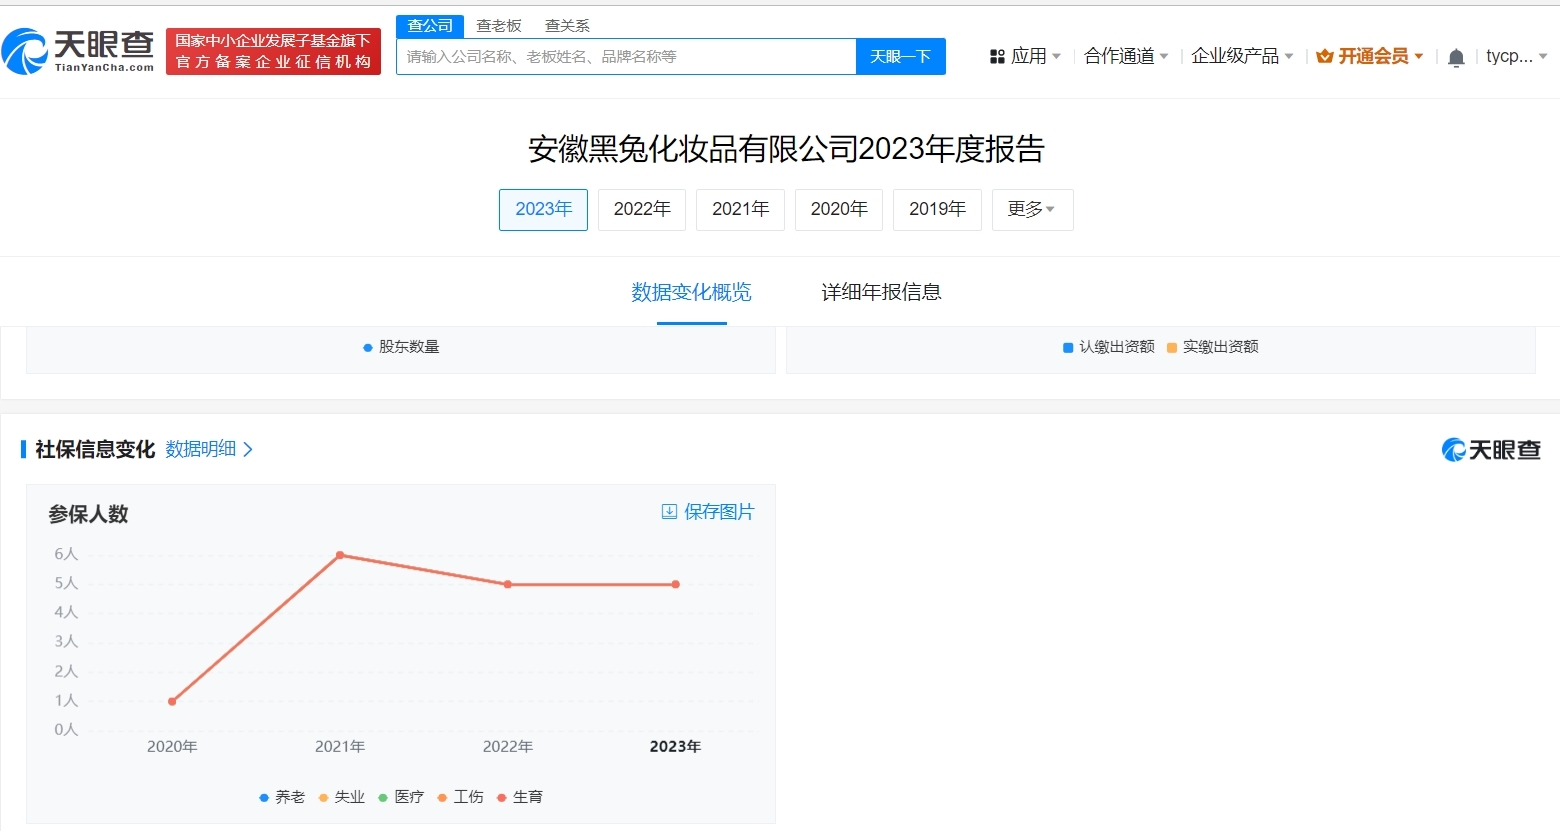Click the chevron arrow after 数据明细
This screenshot has height=831, width=1560.
point(248,450)
